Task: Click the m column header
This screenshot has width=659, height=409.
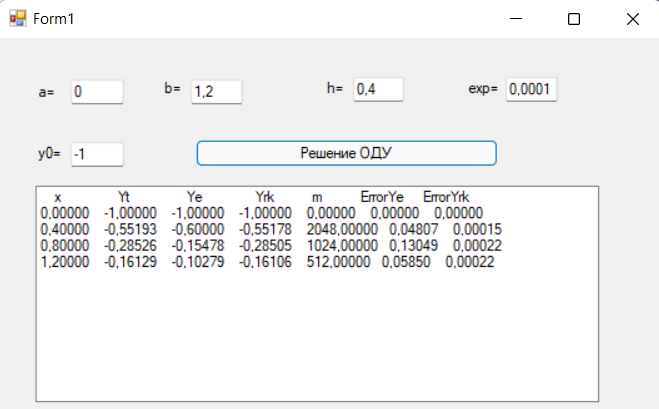Action: click(317, 197)
